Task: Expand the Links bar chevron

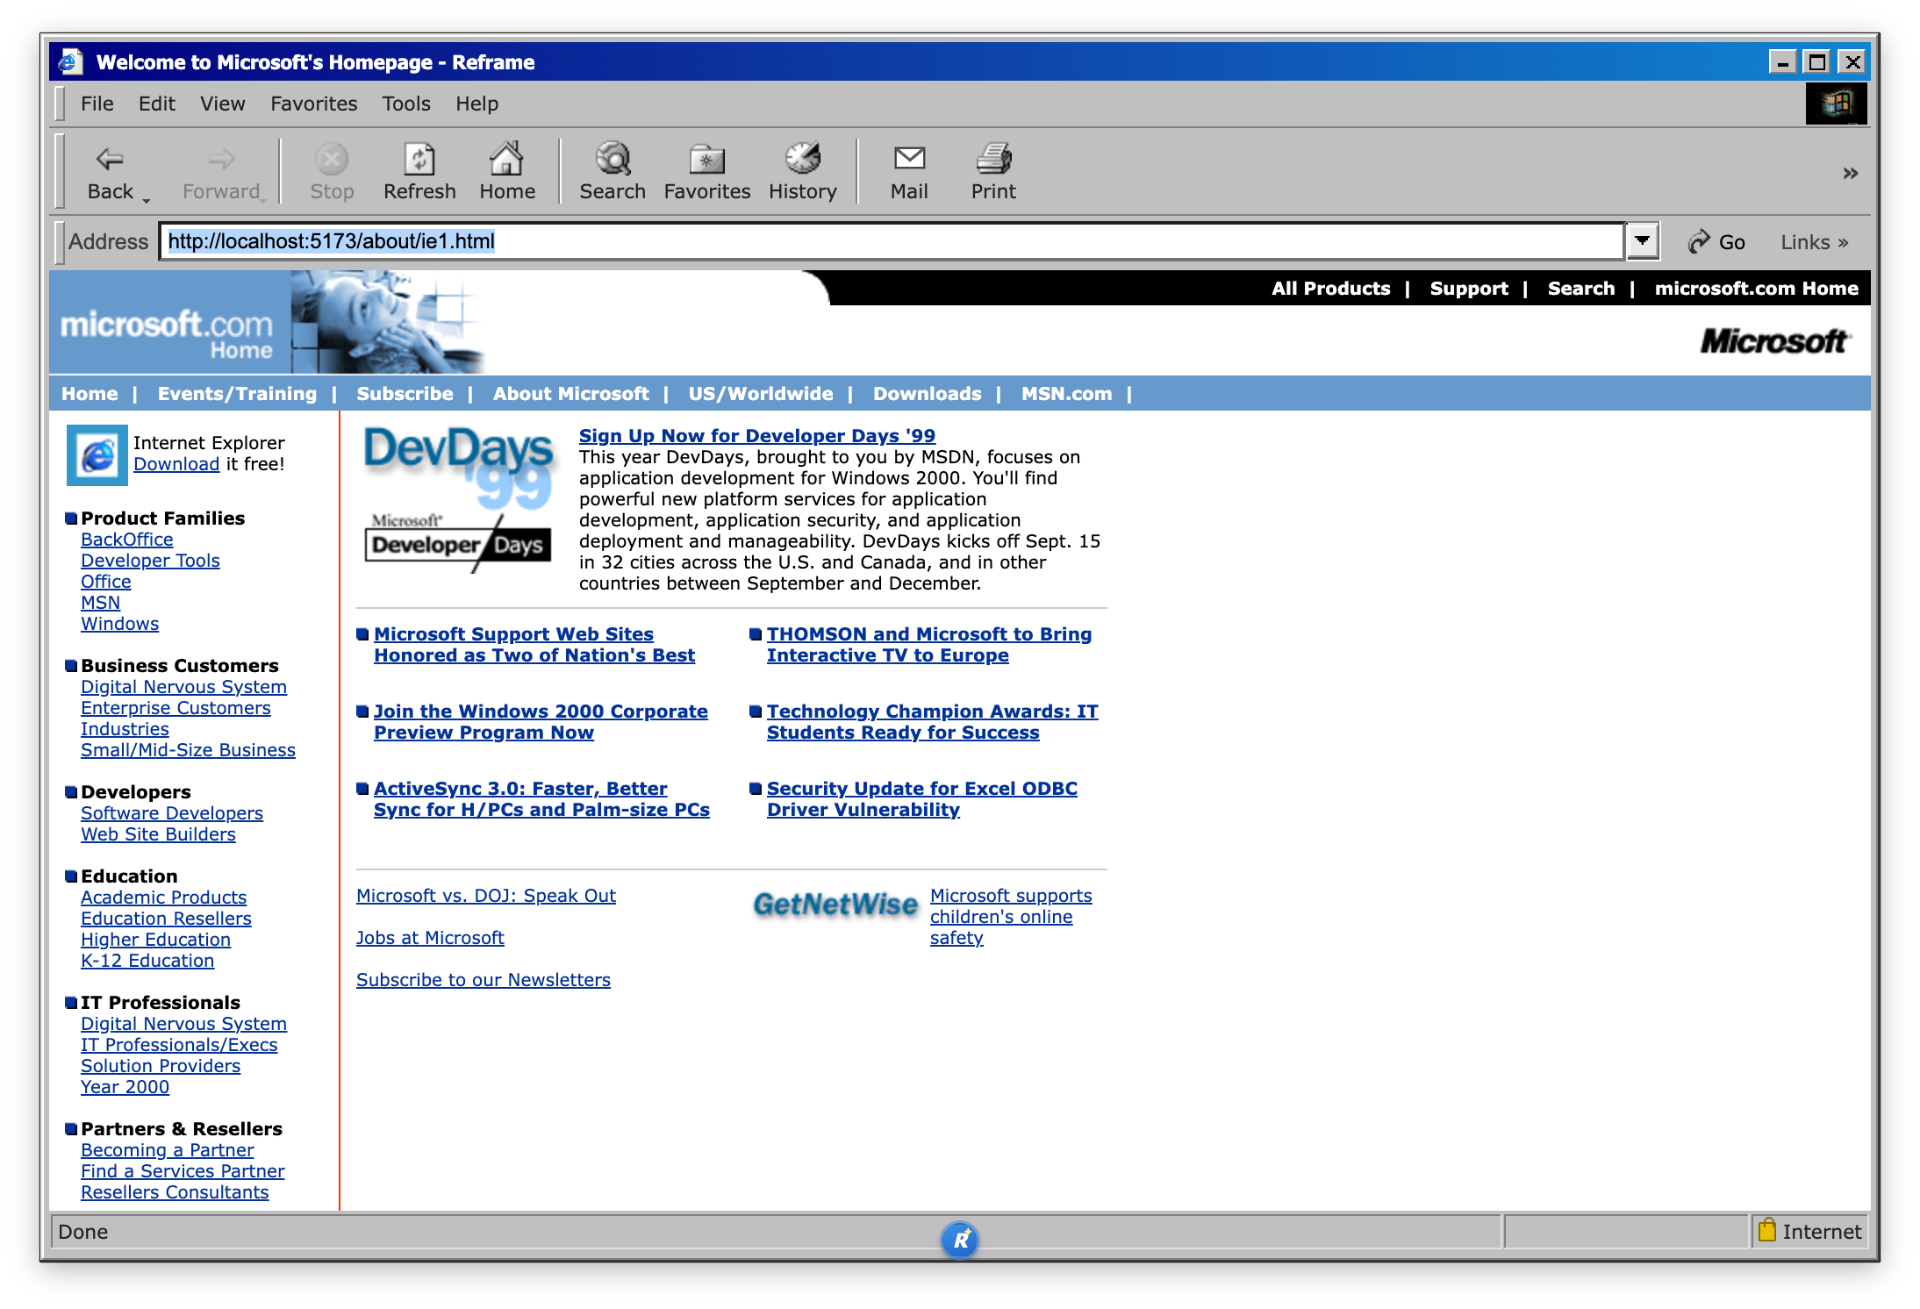Action: (1842, 243)
